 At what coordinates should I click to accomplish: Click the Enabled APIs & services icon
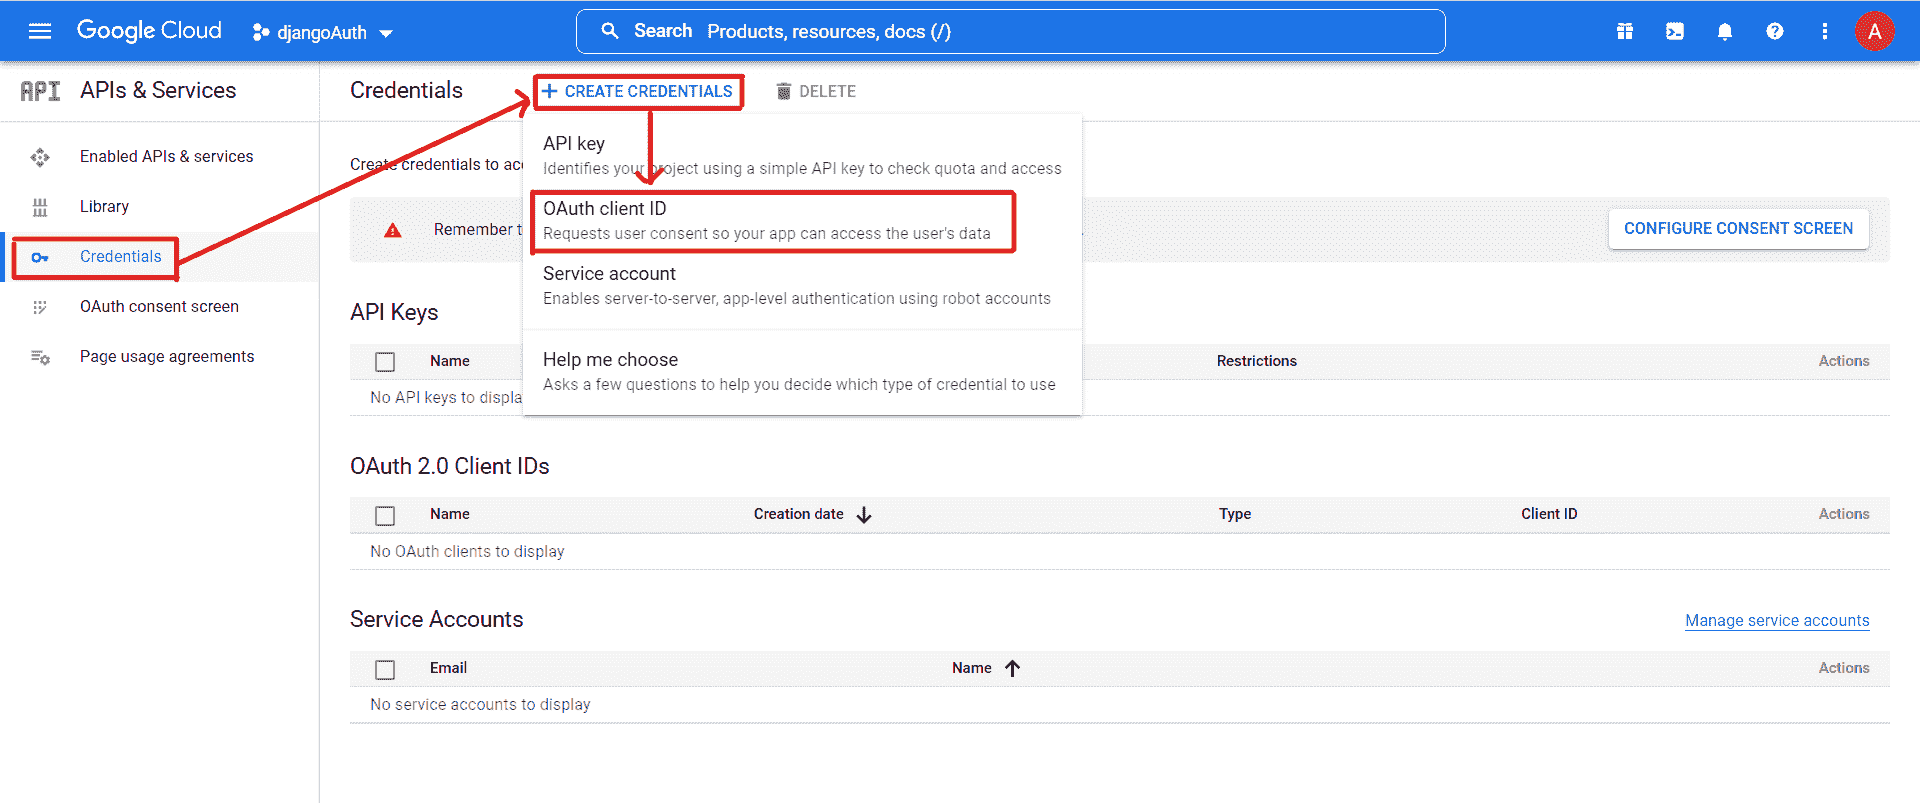[40, 157]
